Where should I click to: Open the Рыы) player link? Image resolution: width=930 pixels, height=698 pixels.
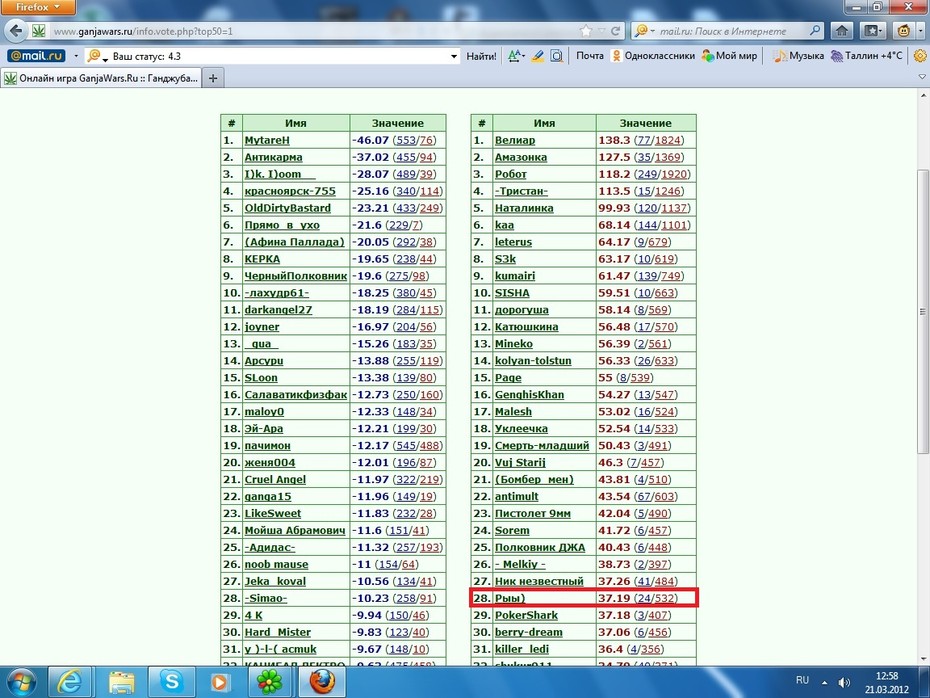pos(510,598)
